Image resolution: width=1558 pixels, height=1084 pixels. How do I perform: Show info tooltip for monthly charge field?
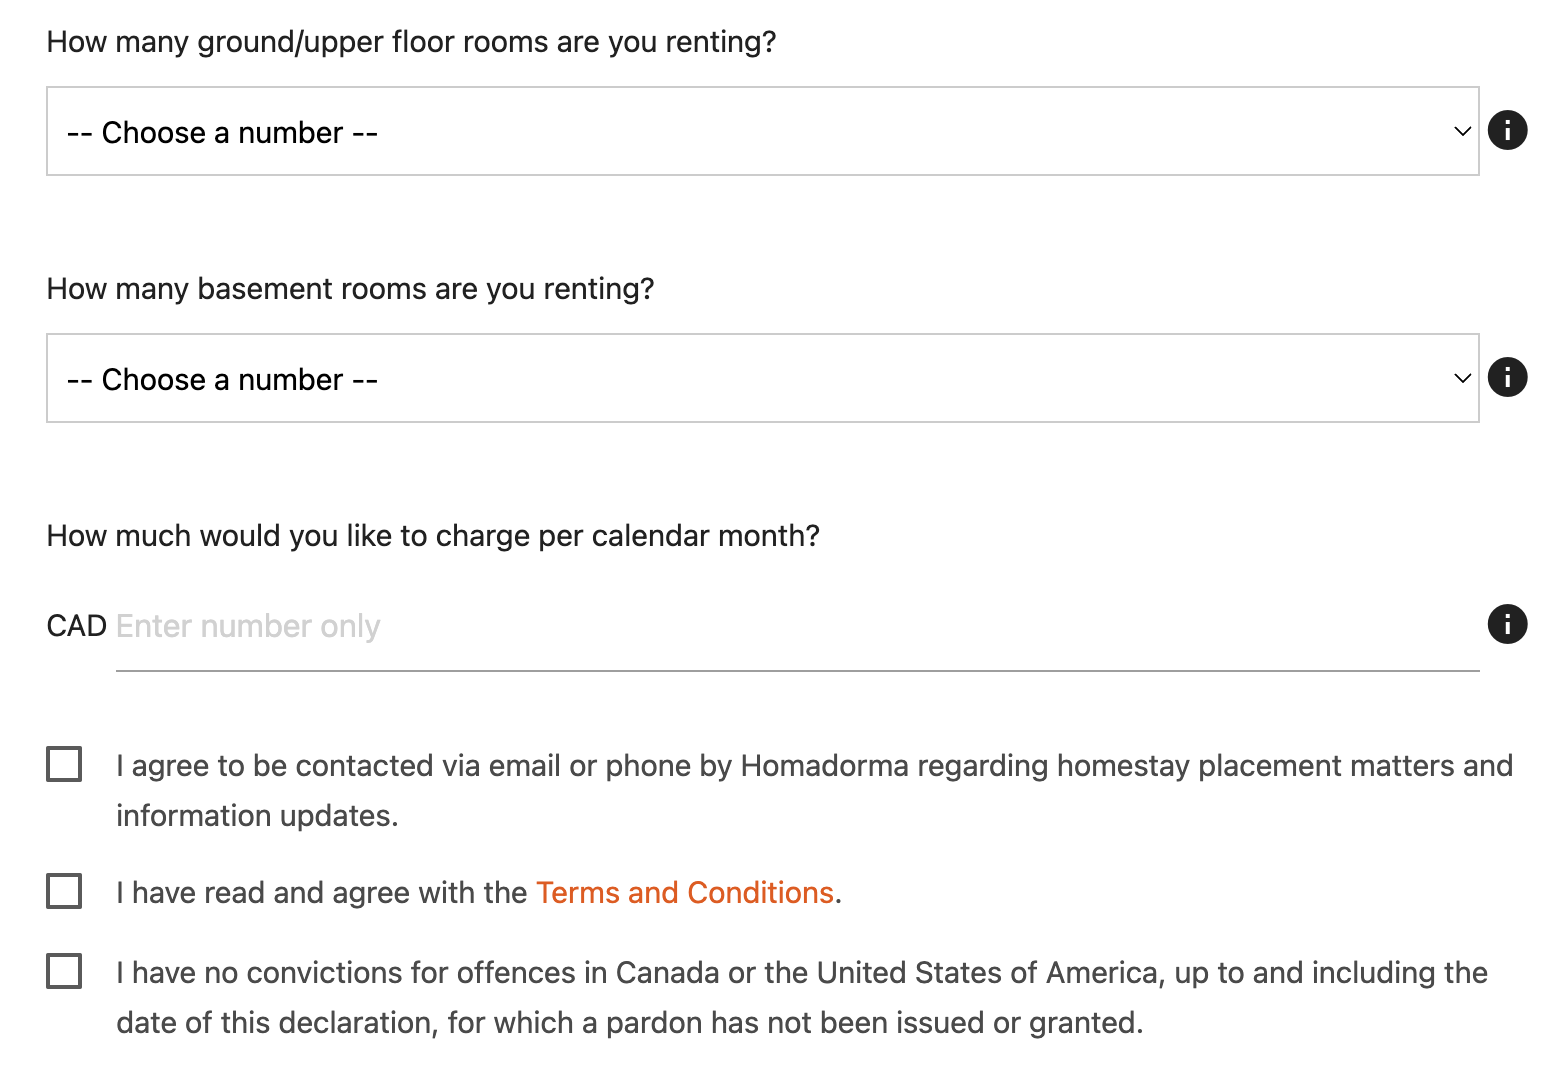pyautogui.click(x=1507, y=624)
